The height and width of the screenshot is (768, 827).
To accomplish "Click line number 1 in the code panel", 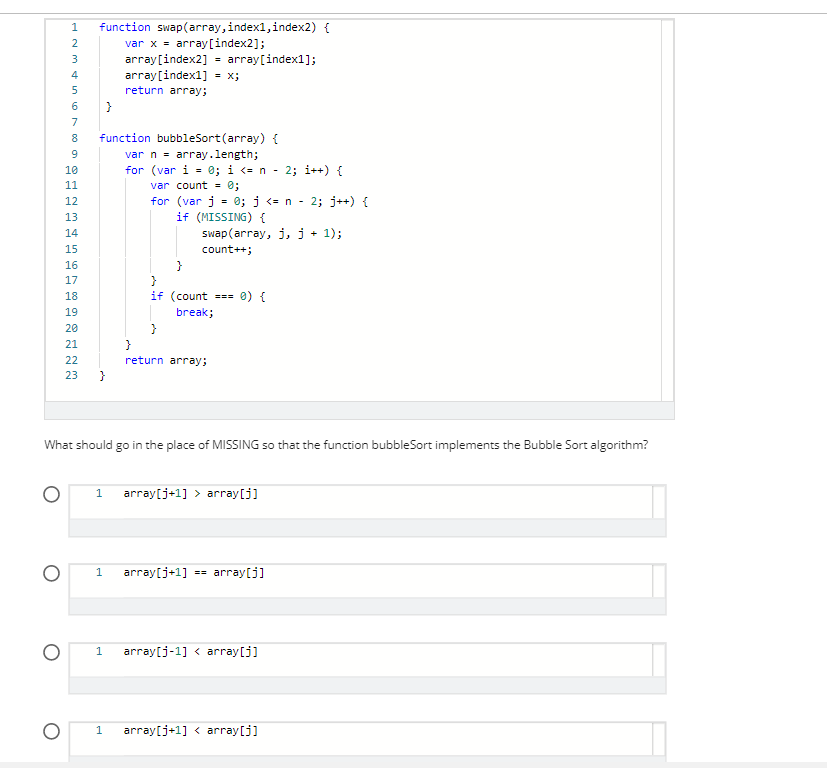I will coord(71,27).
